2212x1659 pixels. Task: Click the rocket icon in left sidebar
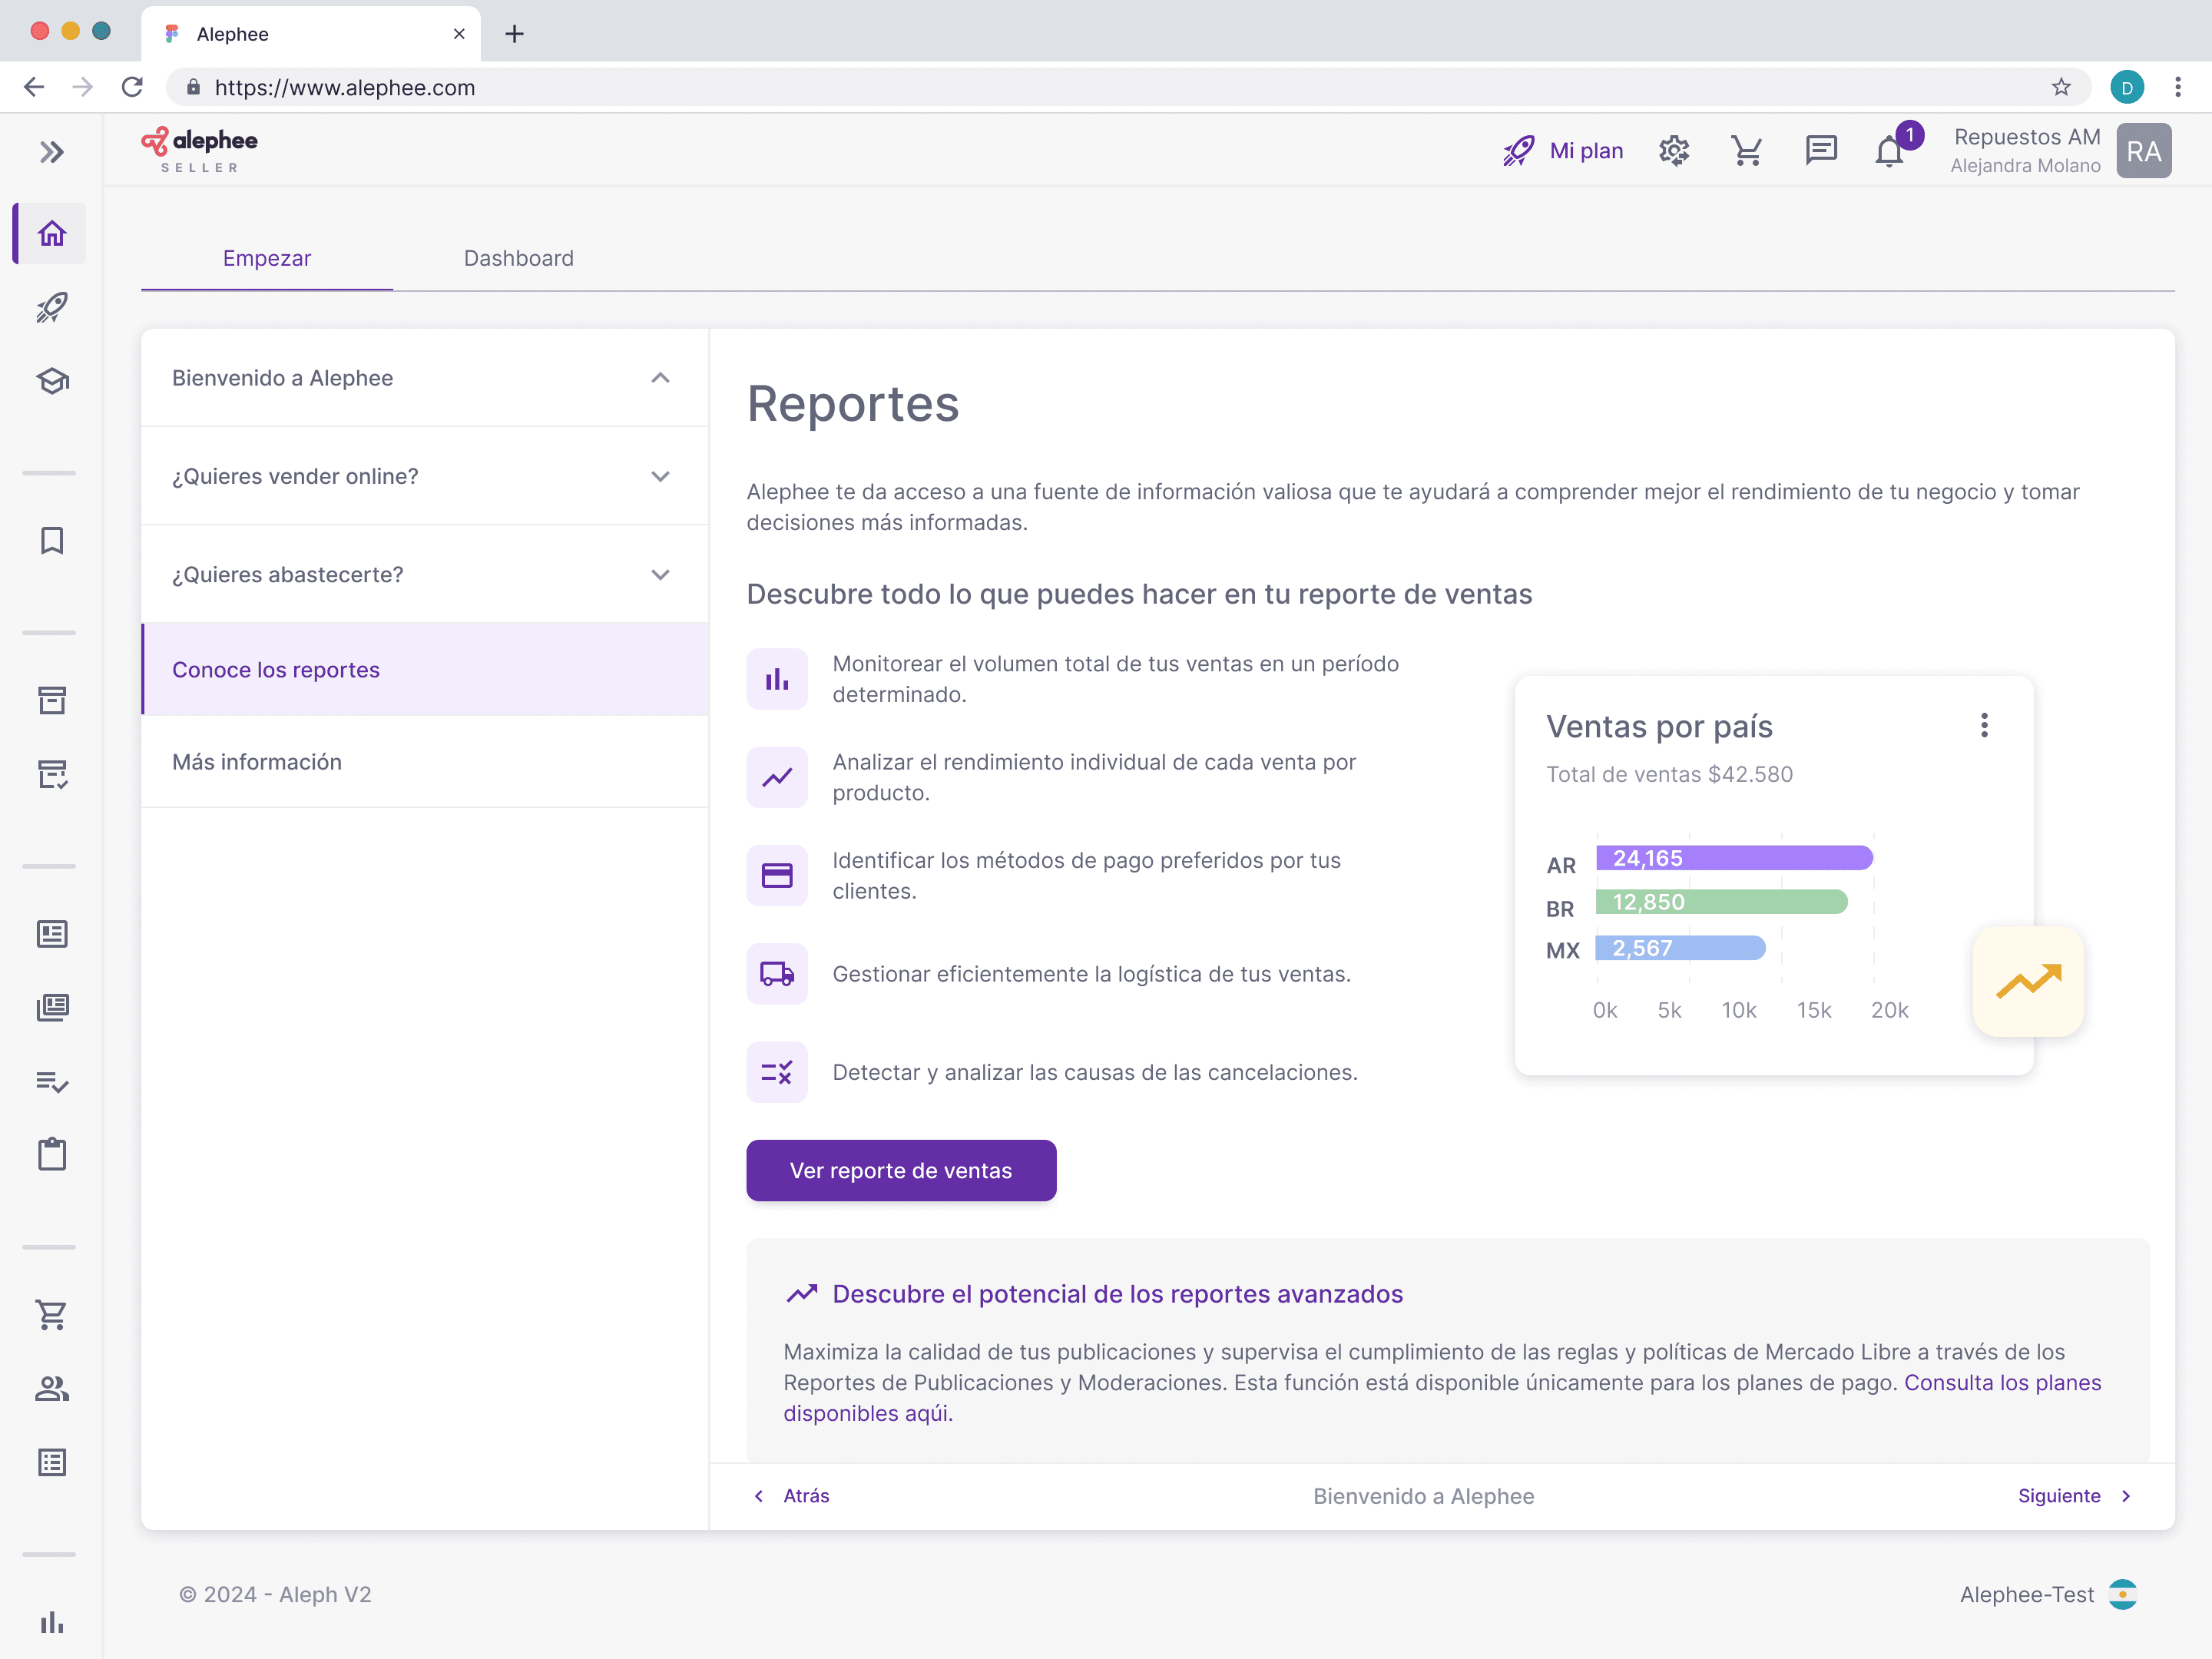[52, 307]
